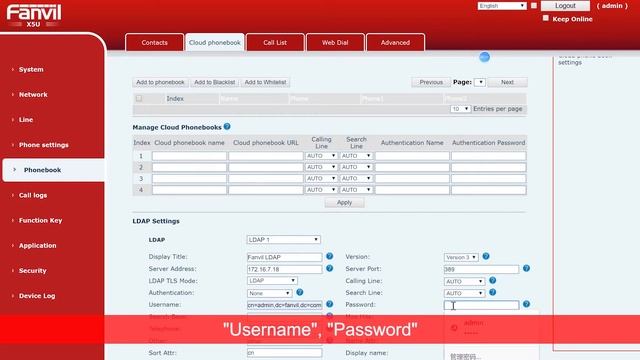This screenshot has height=360, width=640.
Task: Click Add to phonebook button
Action: pyautogui.click(x=160, y=82)
